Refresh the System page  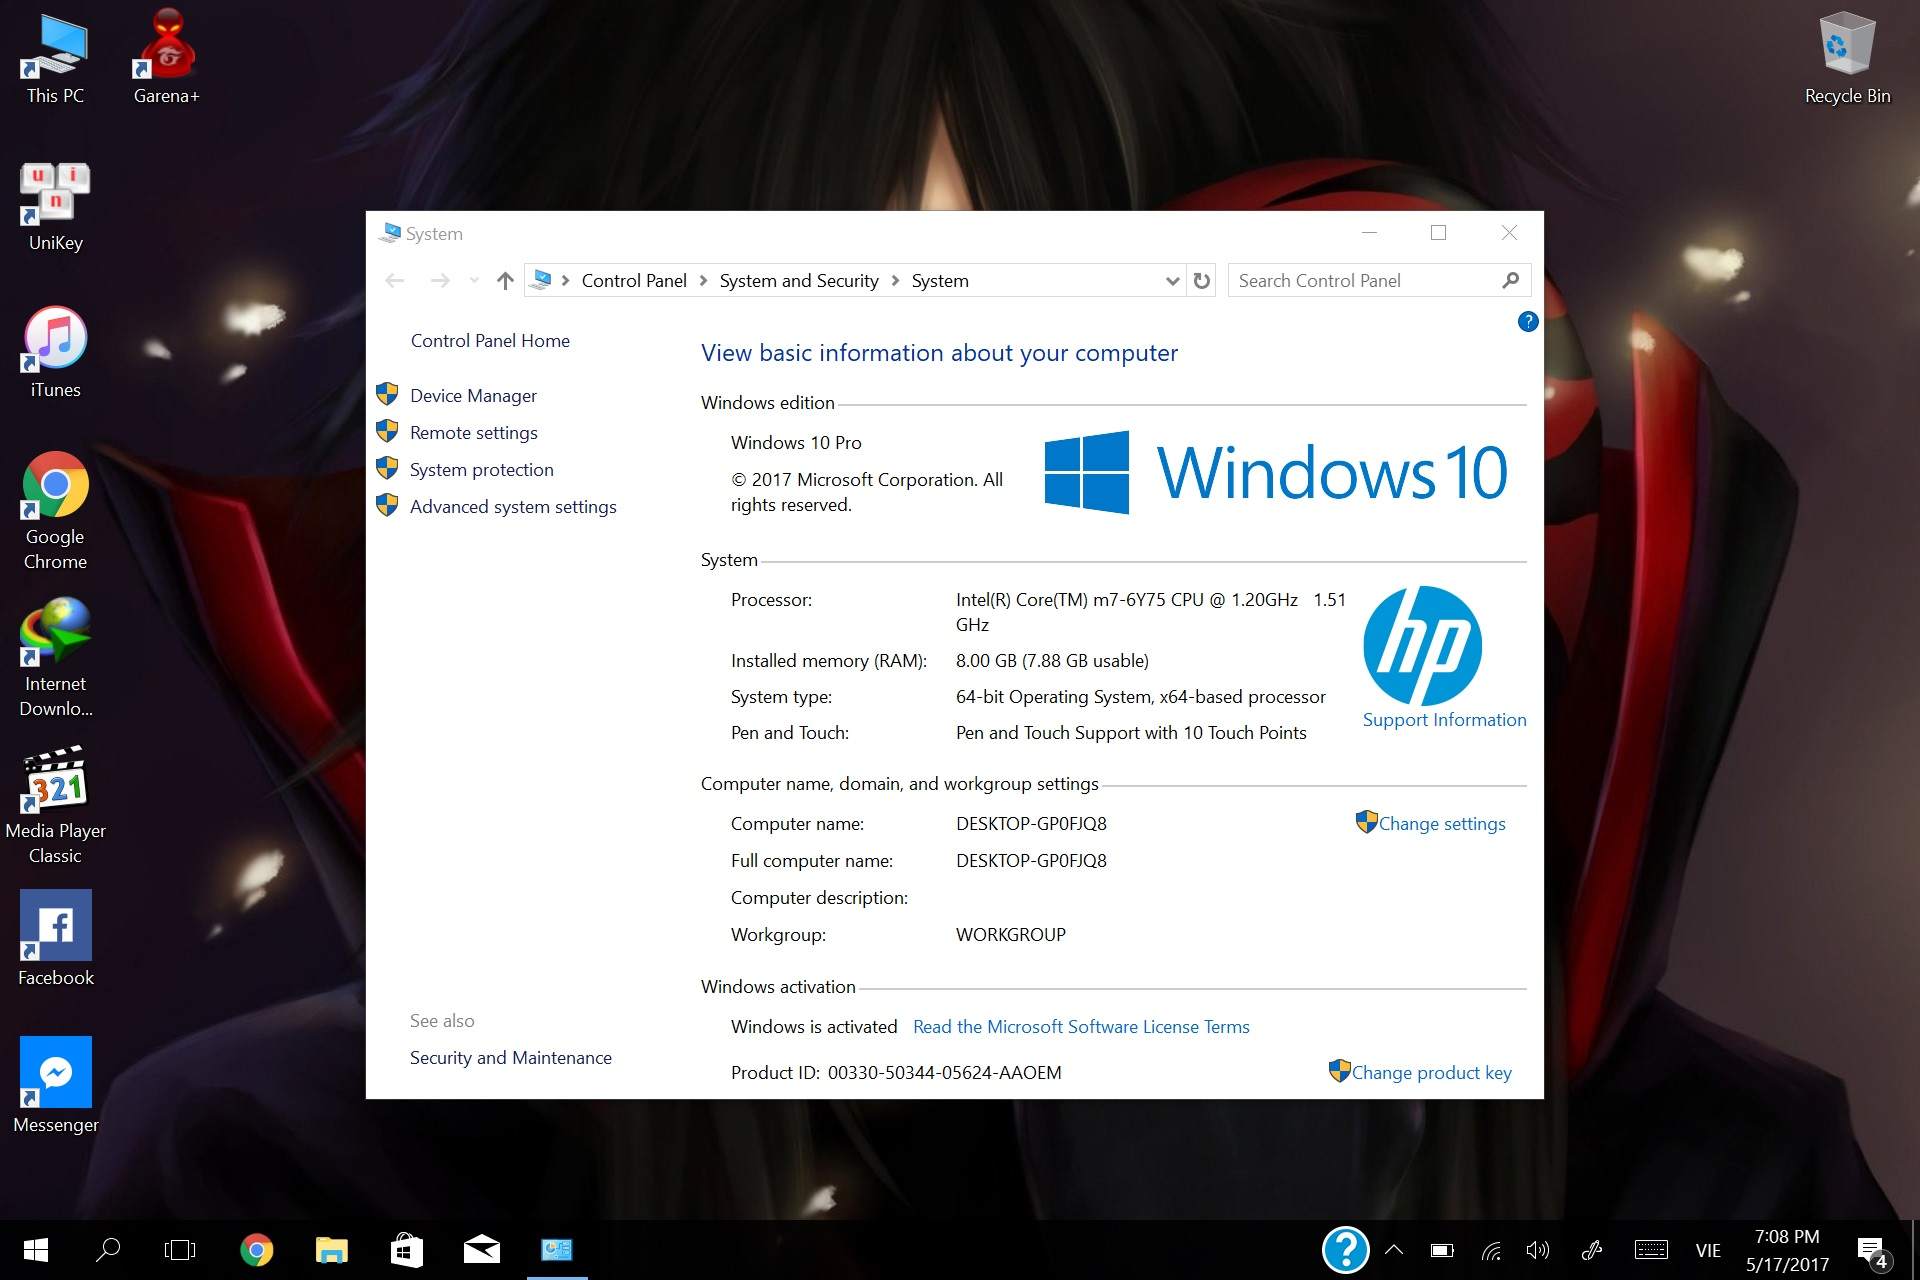1202,281
